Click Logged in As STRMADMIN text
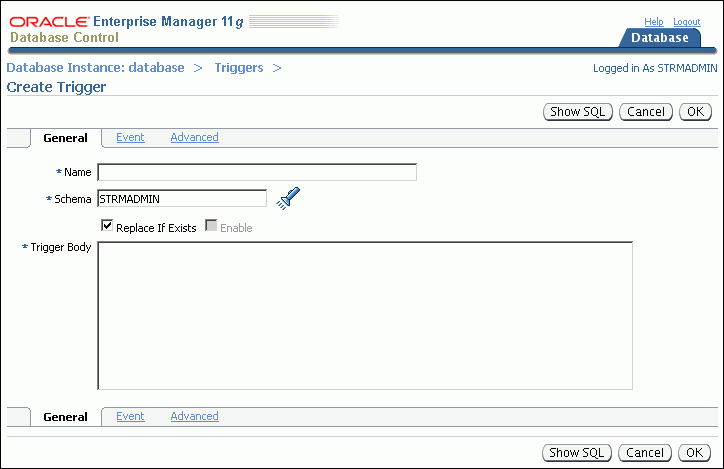724x469 pixels. [655, 68]
